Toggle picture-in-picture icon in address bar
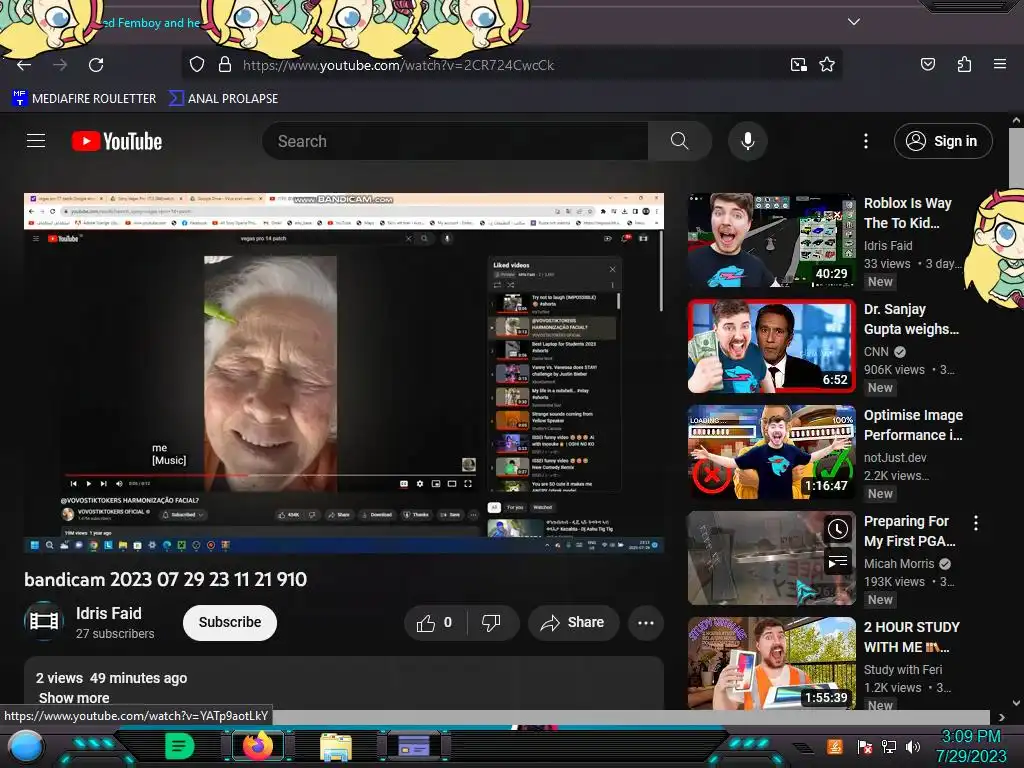1024x768 pixels. pyautogui.click(x=798, y=65)
